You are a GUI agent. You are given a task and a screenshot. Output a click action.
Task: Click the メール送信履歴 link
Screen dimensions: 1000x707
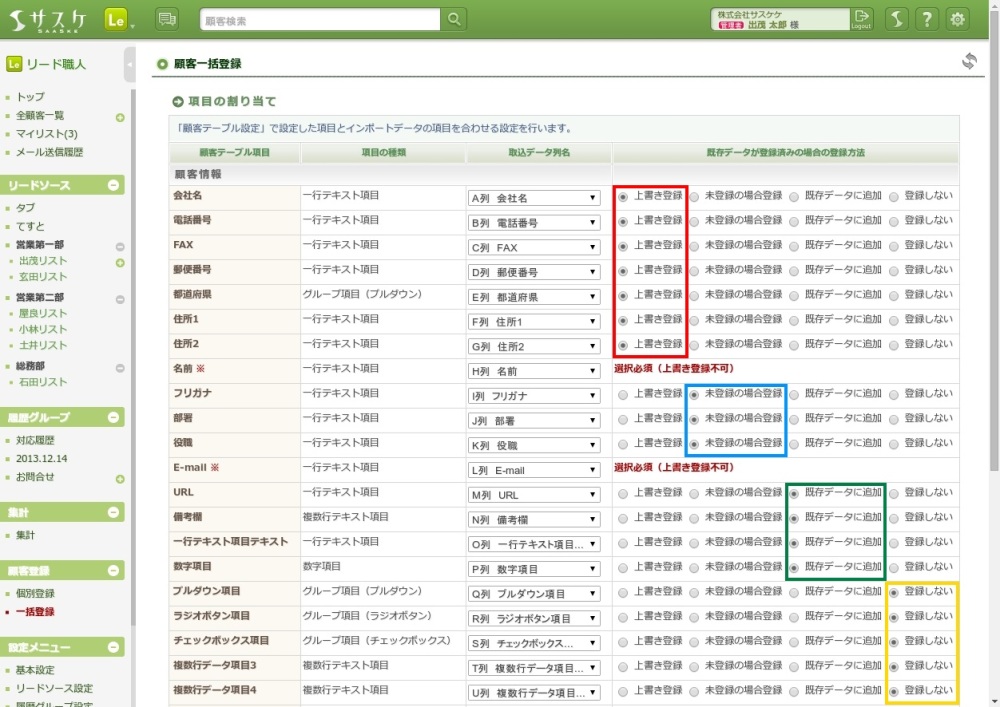49,152
